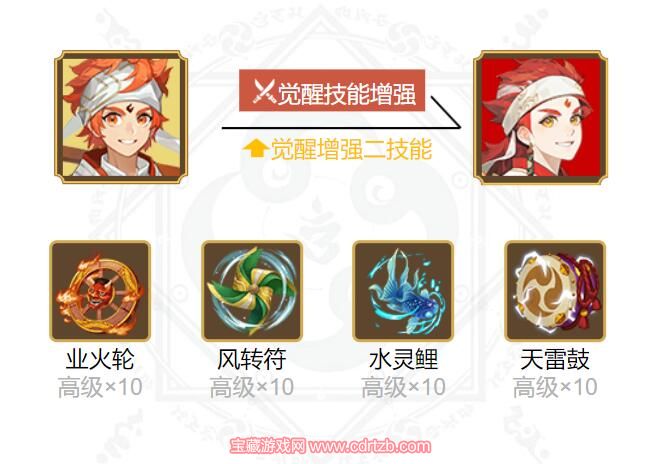The width and height of the screenshot is (659, 464).
Task: Click the 风转符 label text
Action: (x=252, y=360)
